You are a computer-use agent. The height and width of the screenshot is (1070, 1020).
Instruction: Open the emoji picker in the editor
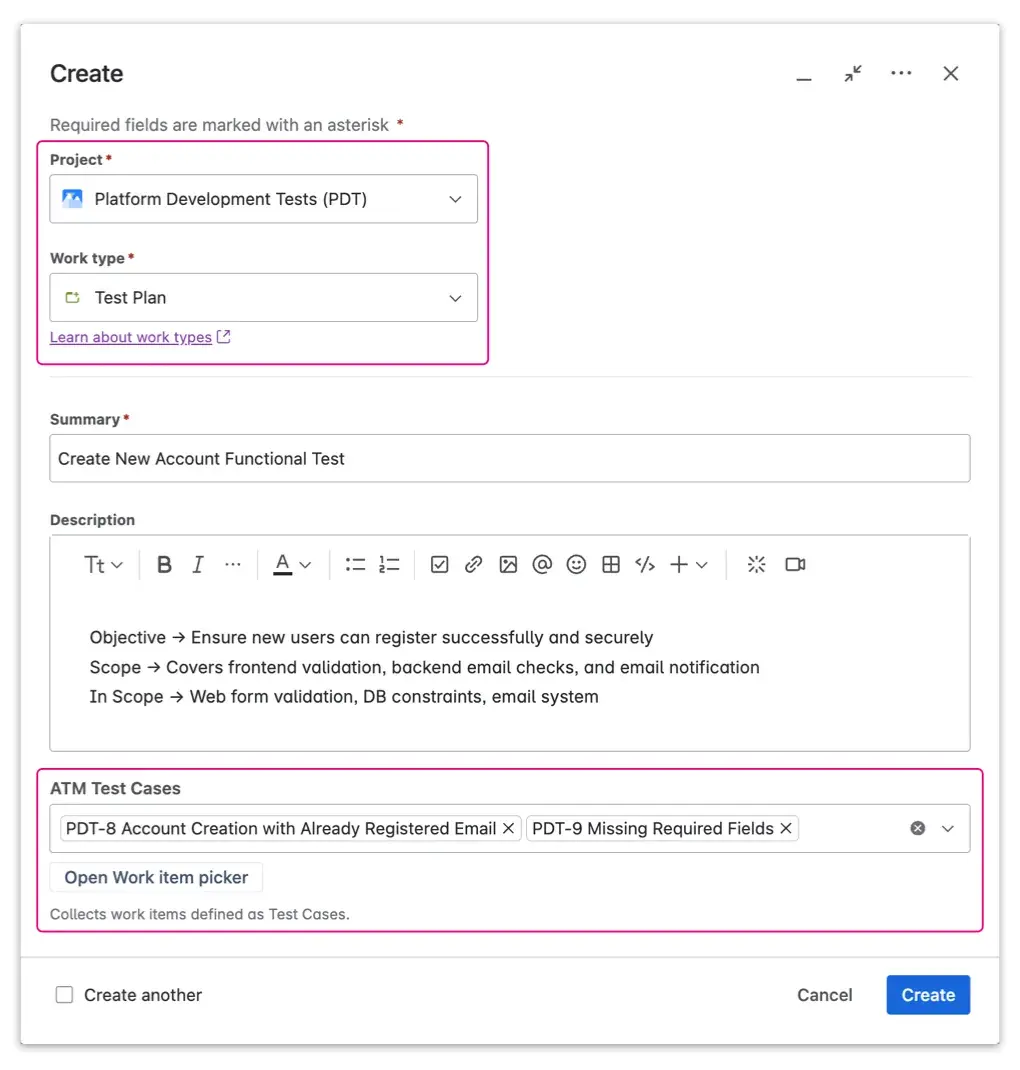click(577, 564)
